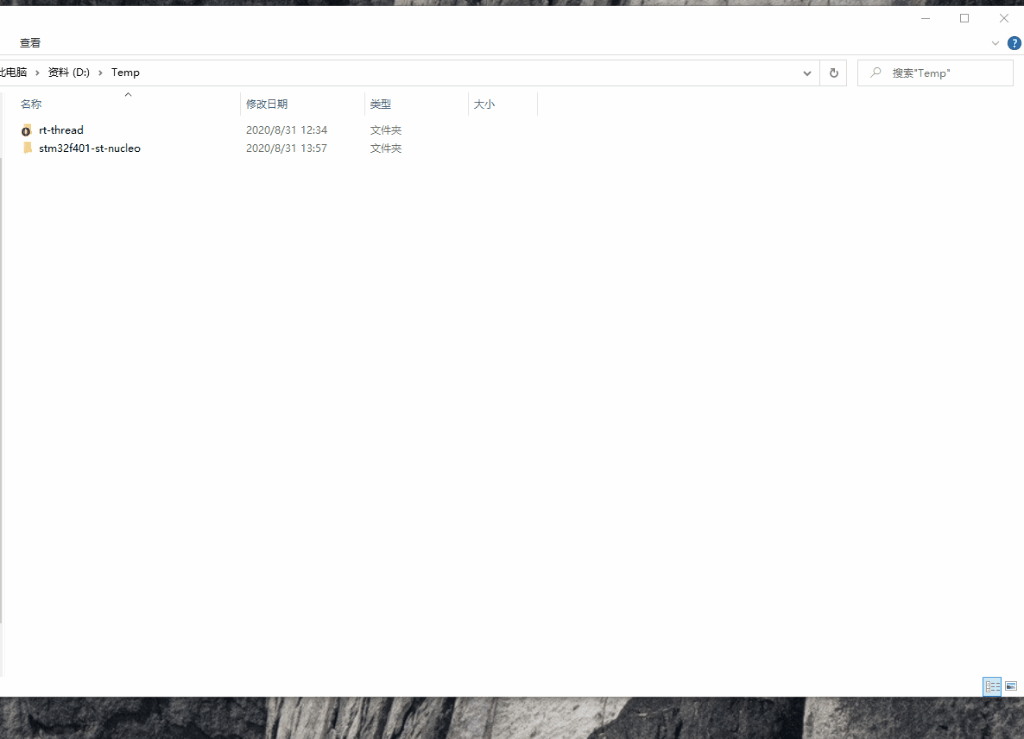The image size is (1024, 739).
Task: Expand the address bar history dropdown
Action: [x=807, y=73]
